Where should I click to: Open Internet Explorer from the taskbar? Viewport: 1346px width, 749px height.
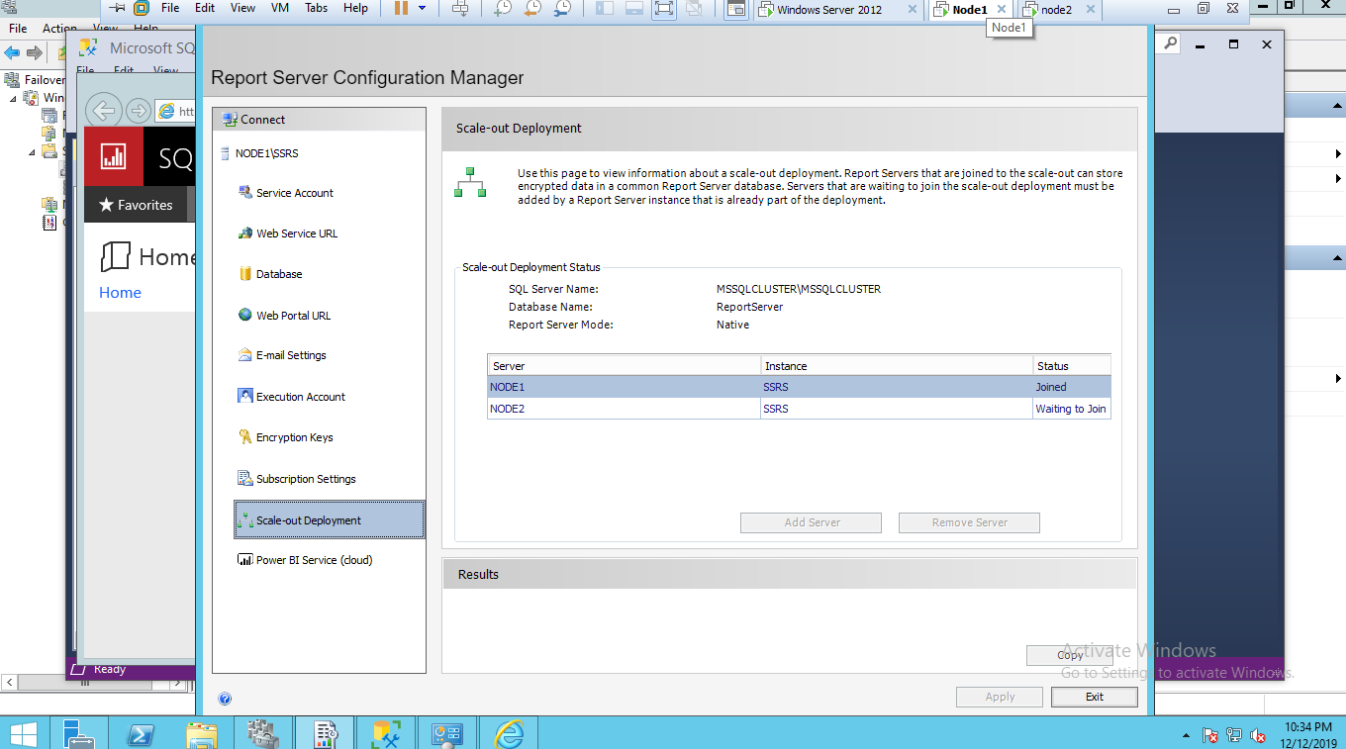508,734
